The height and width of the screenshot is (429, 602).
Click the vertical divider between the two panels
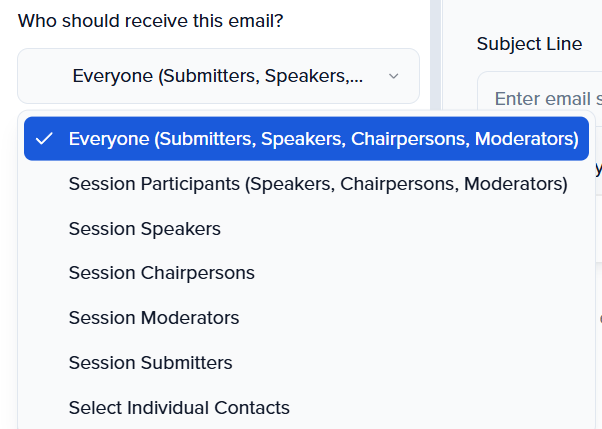coord(435,50)
